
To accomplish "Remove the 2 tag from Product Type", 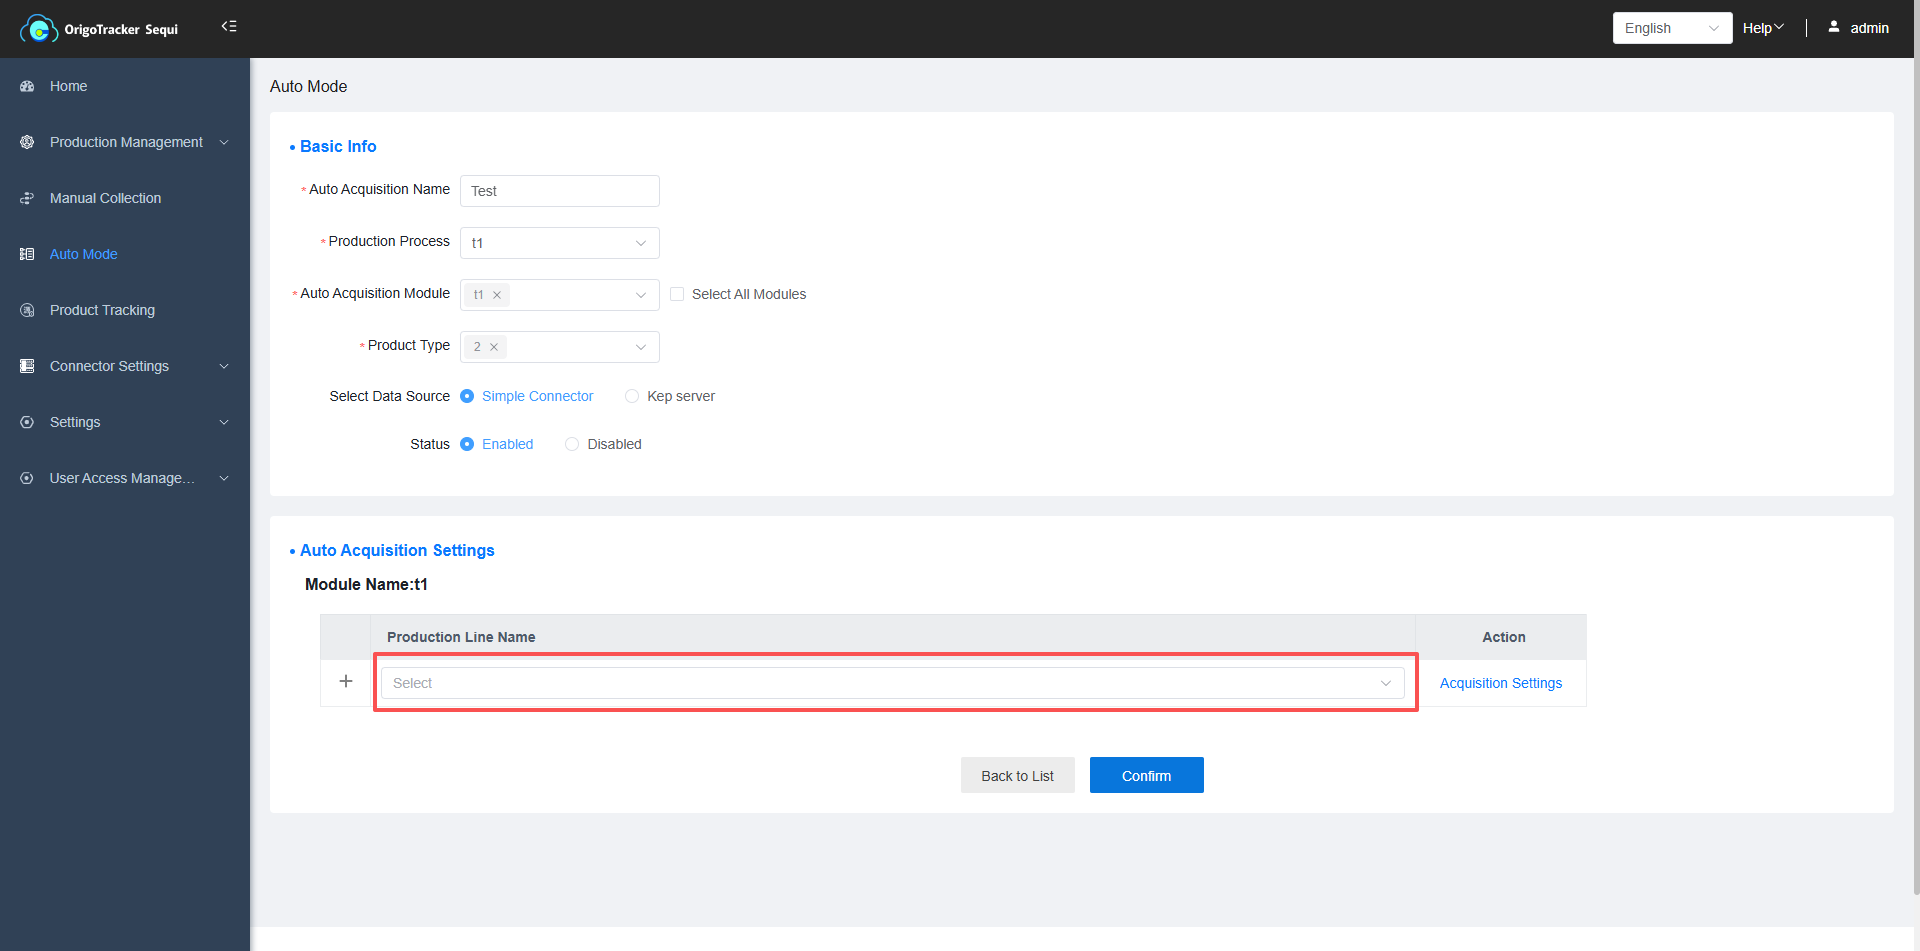I will point(494,347).
